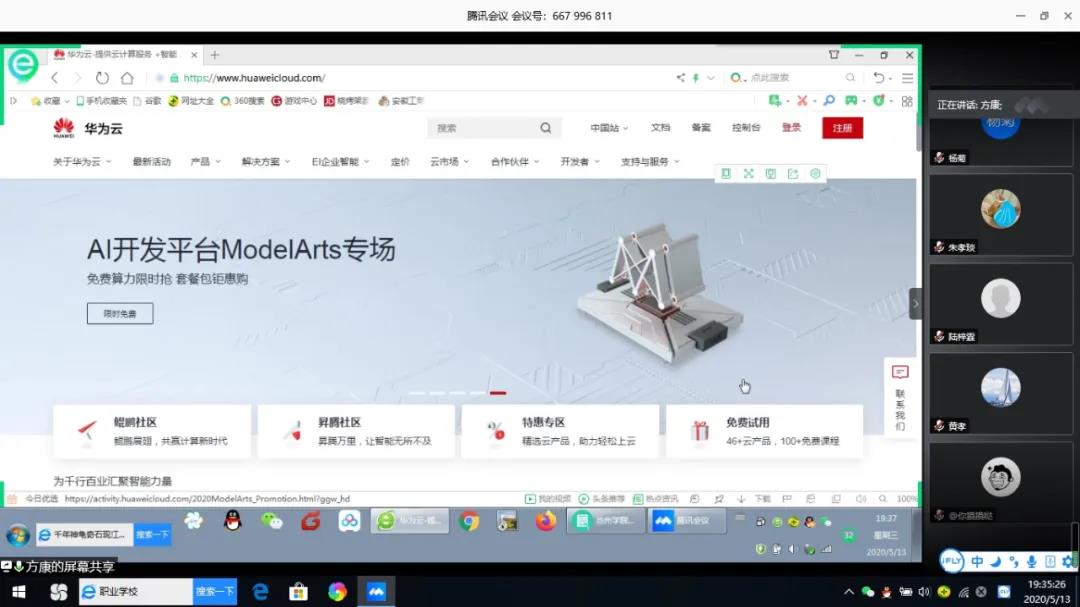
Task: Open the 360搜索 bookmark
Action: pyautogui.click(x=242, y=101)
